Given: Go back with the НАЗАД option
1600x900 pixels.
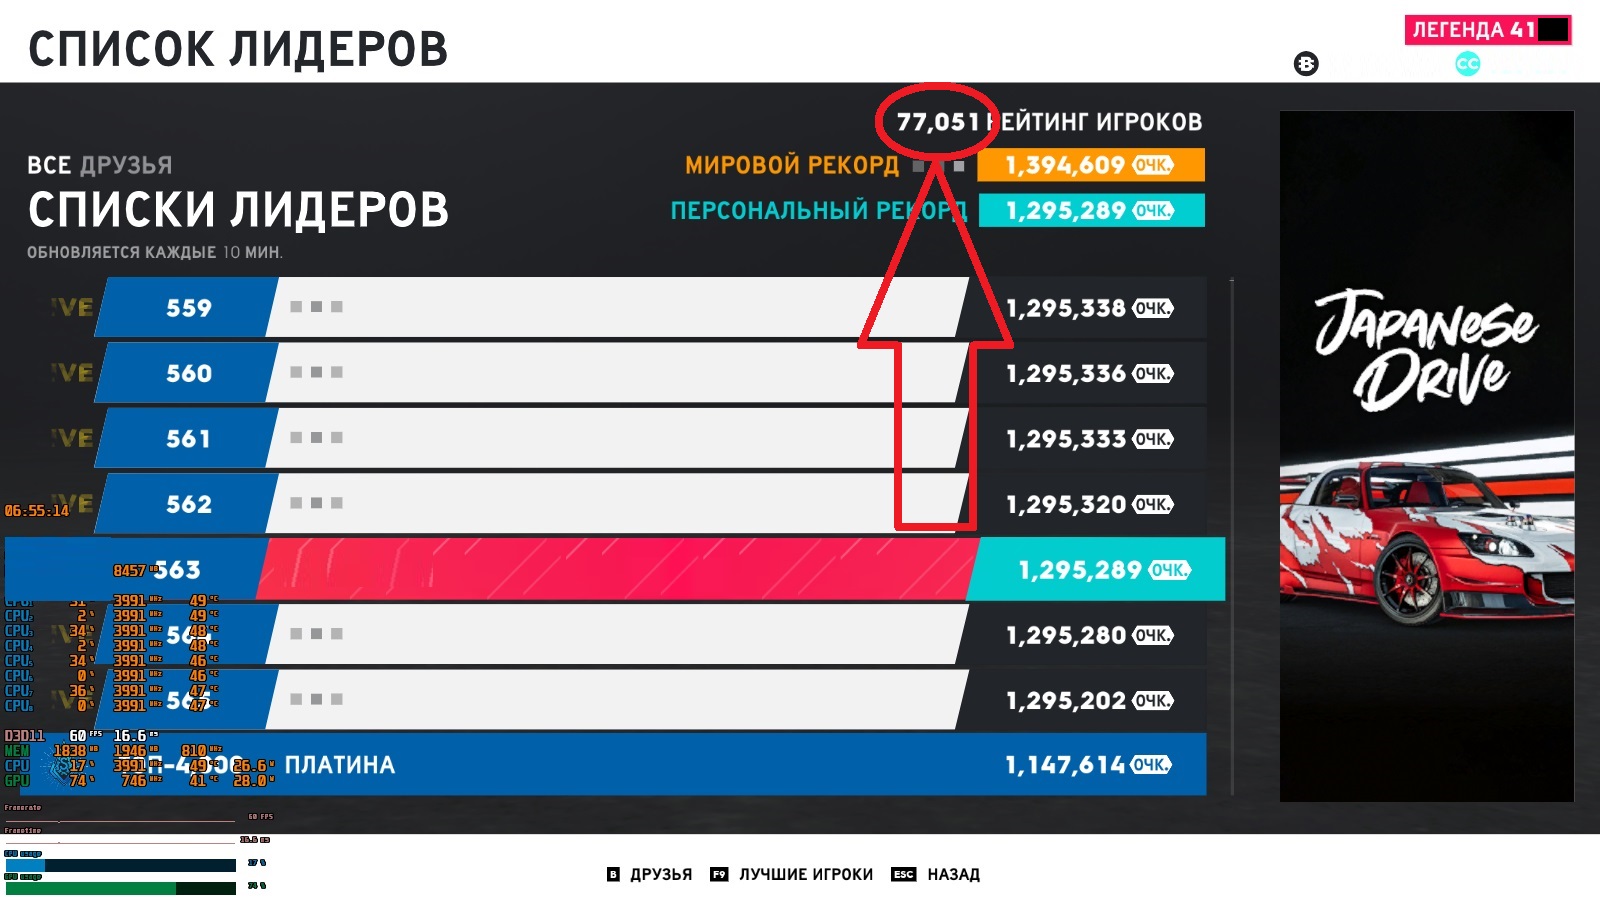Looking at the screenshot, I should pyautogui.click(x=953, y=874).
